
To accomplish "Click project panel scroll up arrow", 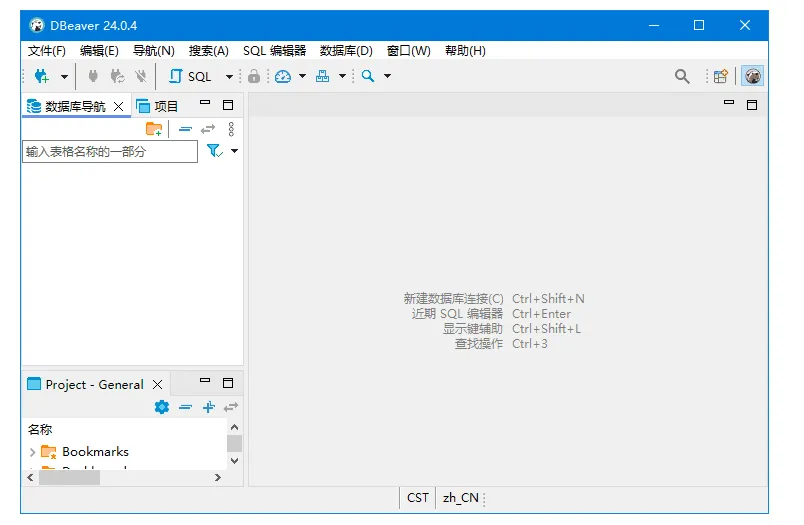I will click(x=235, y=427).
